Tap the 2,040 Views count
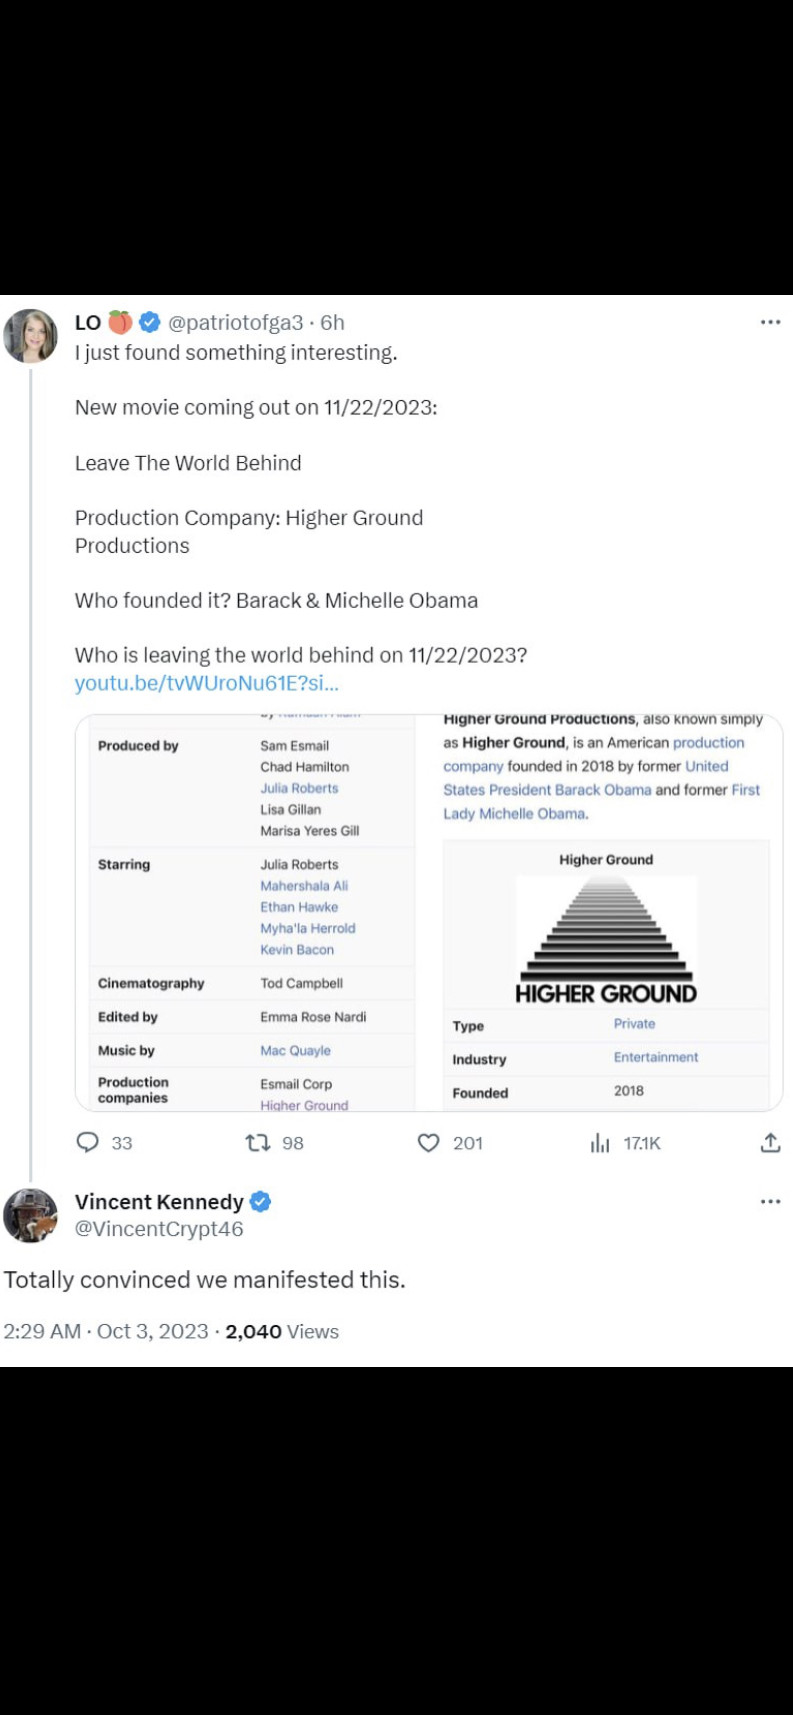 coord(282,1331)
